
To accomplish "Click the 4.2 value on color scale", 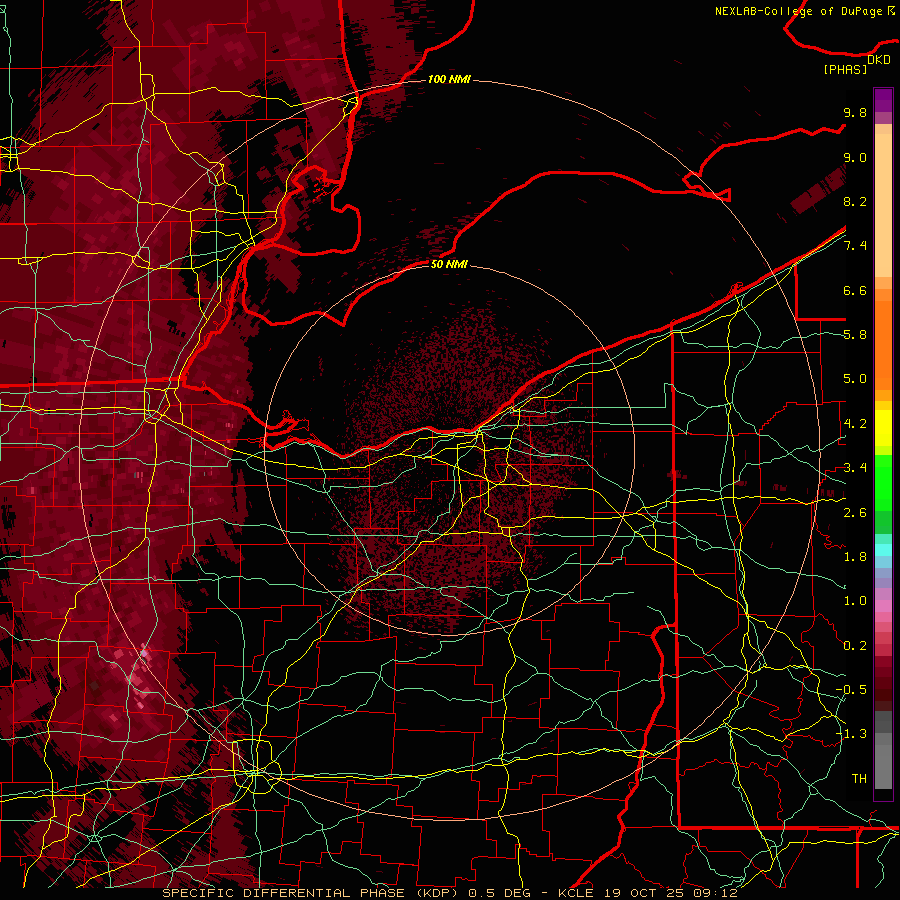I will pos(855,424).
